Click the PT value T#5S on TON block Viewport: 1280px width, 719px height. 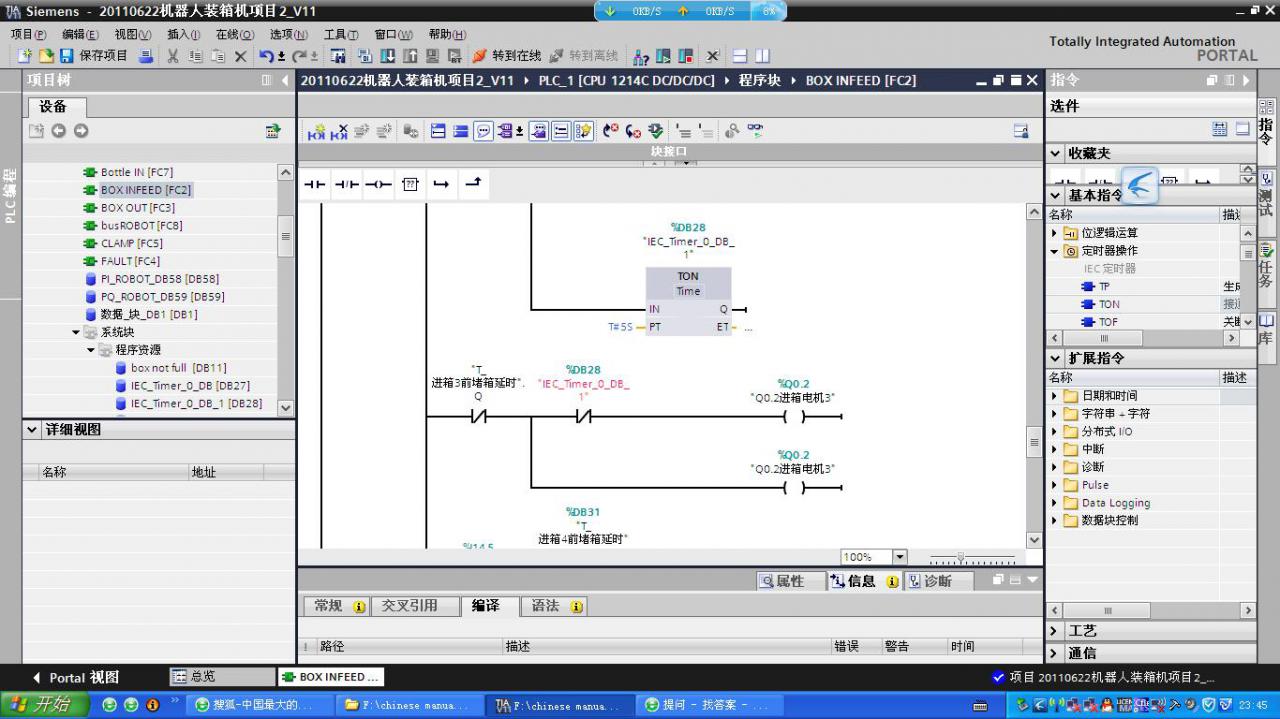pyautogui.click(x=620, y=327)
